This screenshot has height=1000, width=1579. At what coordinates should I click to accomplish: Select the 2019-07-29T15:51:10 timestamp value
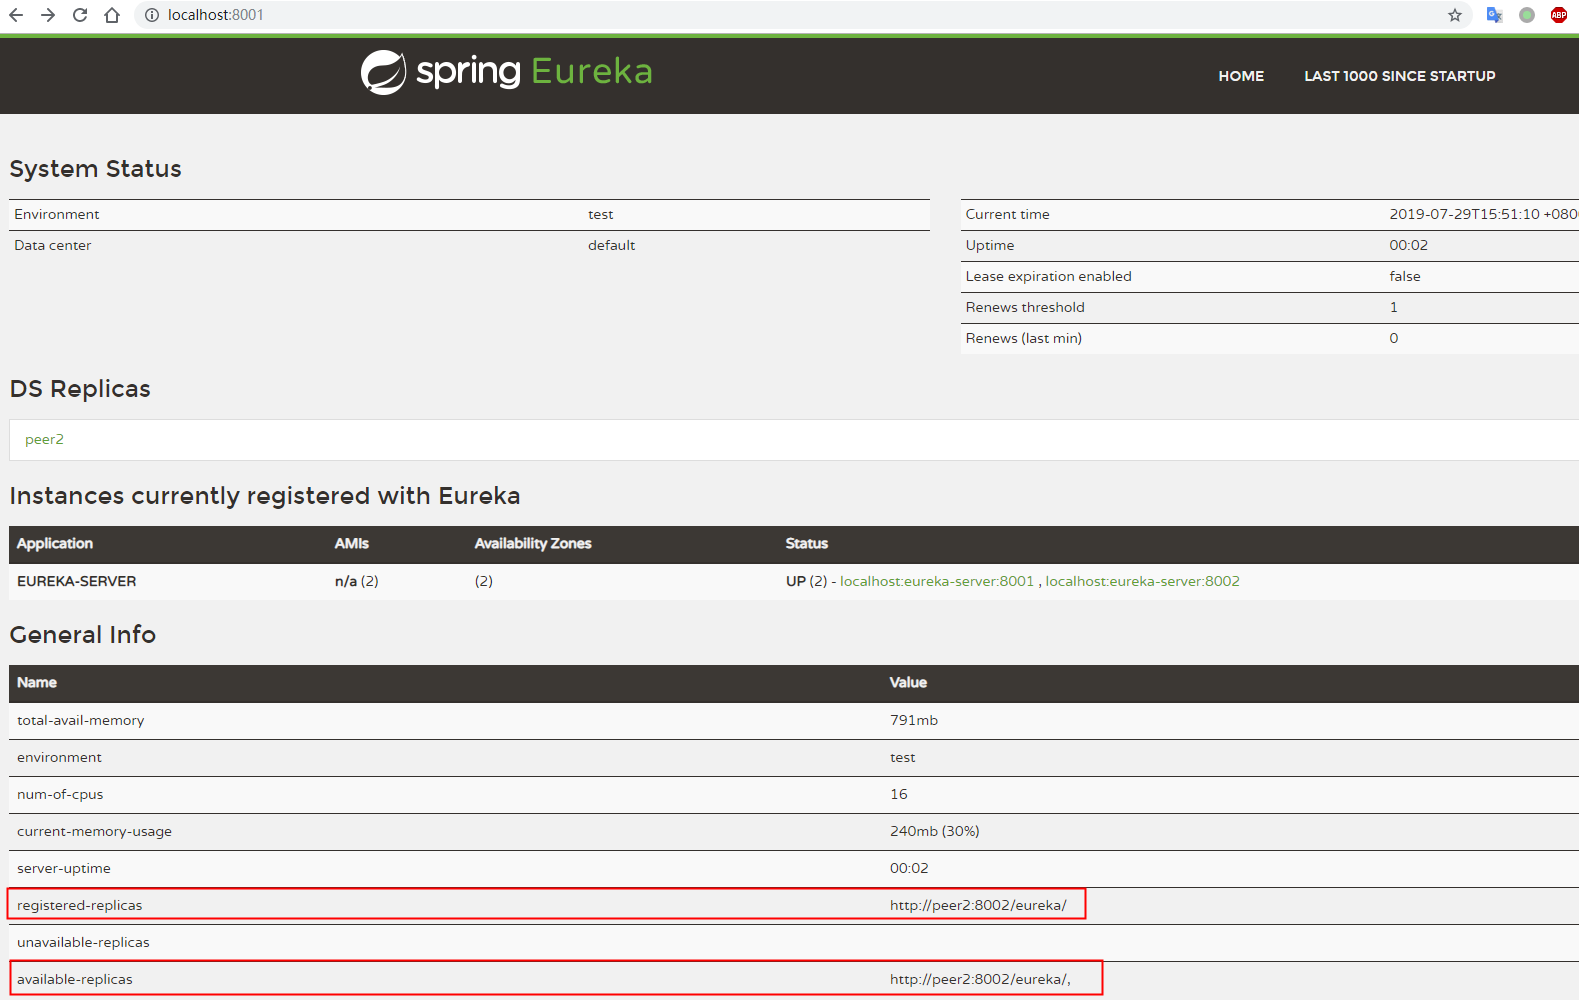tap(1484, 214)
